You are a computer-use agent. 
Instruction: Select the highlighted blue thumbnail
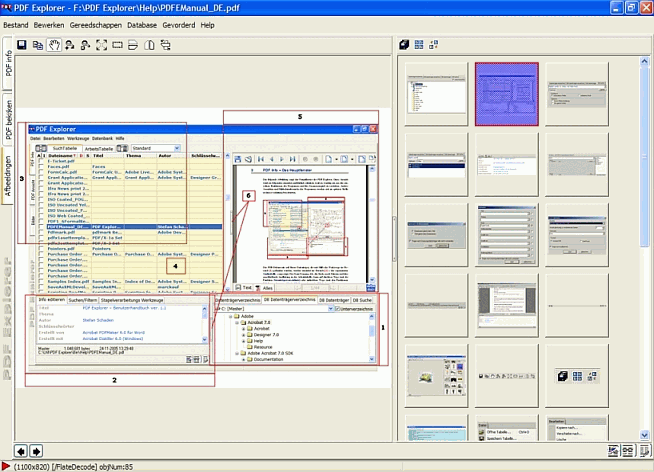[507, 92]
